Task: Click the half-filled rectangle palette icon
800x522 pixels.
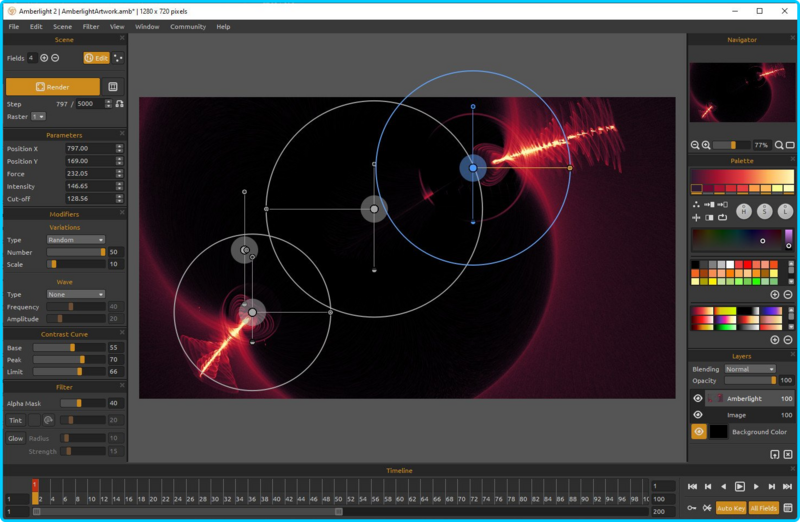Action: 709,218
